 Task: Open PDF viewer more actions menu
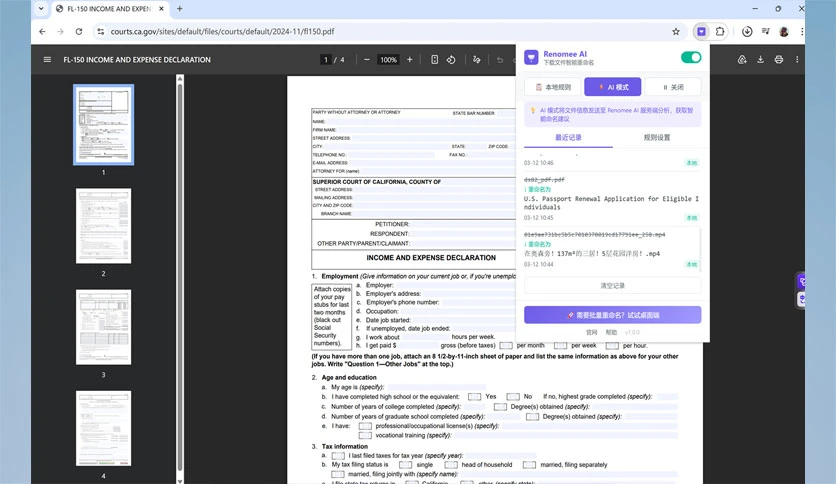[x=797, y=60]
